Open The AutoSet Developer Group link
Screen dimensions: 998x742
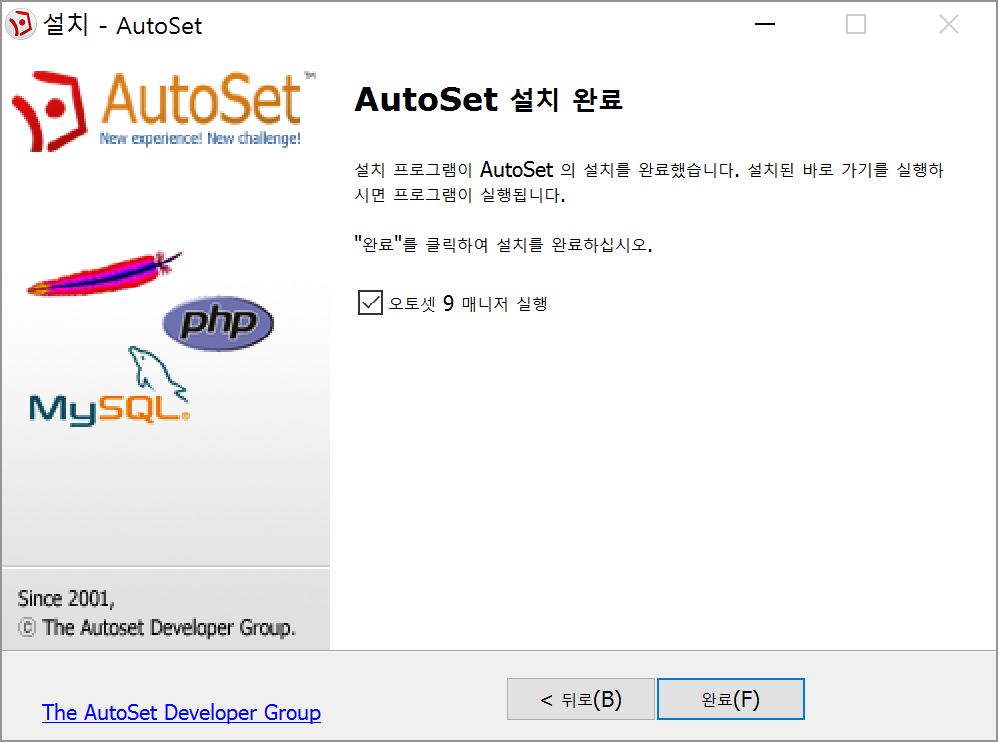181,713
